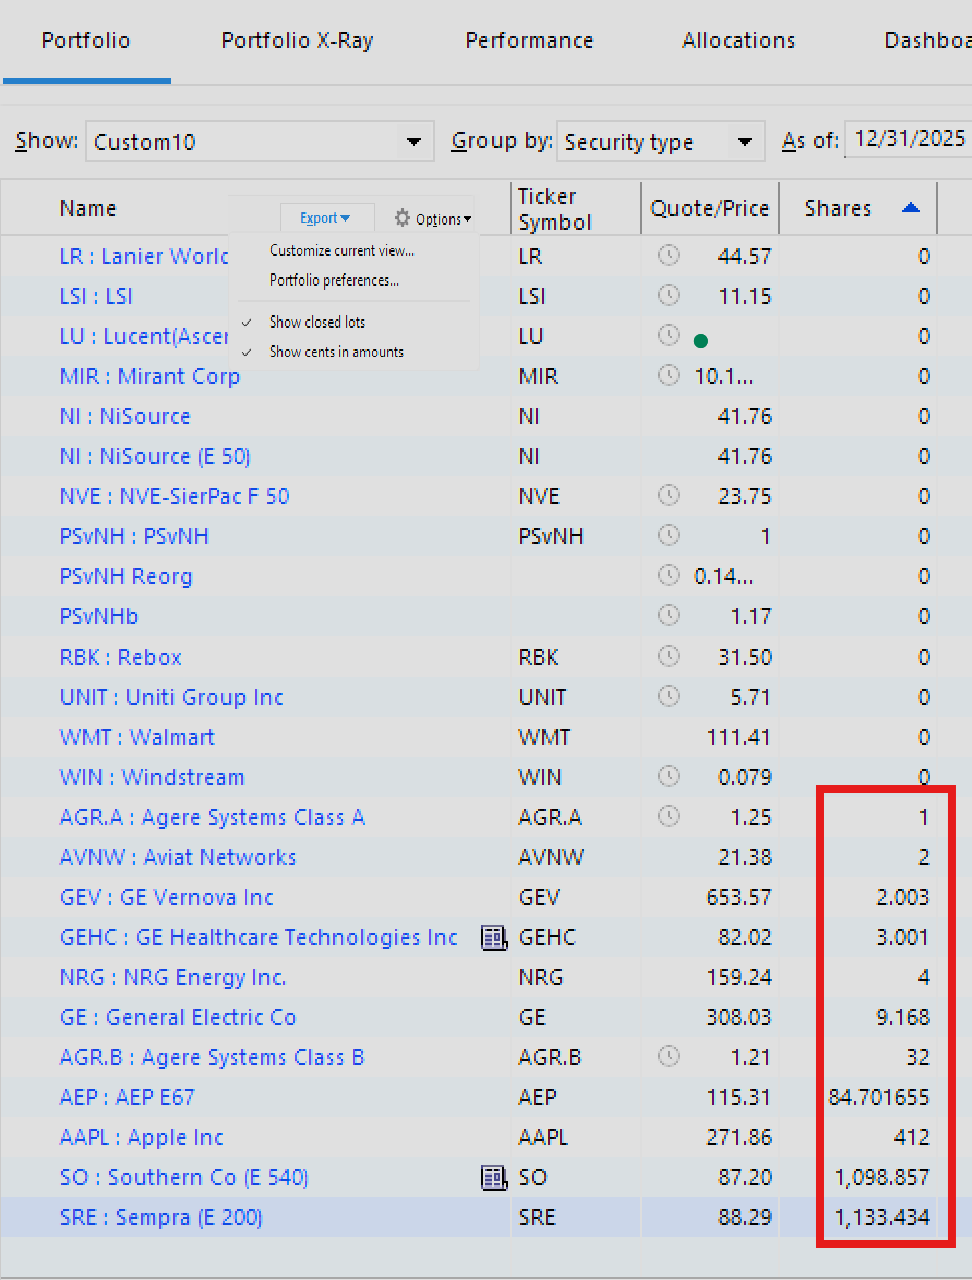Click the clock icon in RBK row
The height and width of the screenshot is (1280, 972).
[x=668, y=657]
